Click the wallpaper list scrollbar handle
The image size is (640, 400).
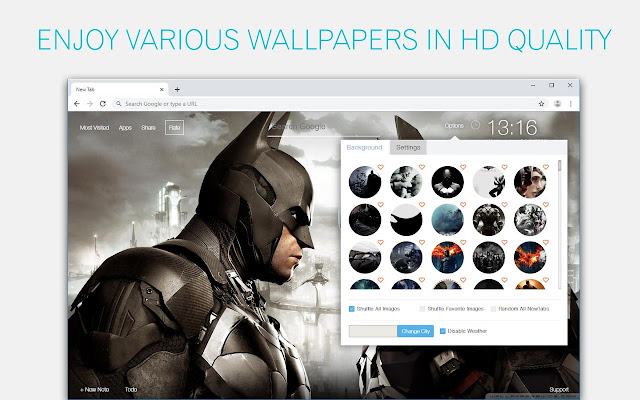(x=560, y=166)
